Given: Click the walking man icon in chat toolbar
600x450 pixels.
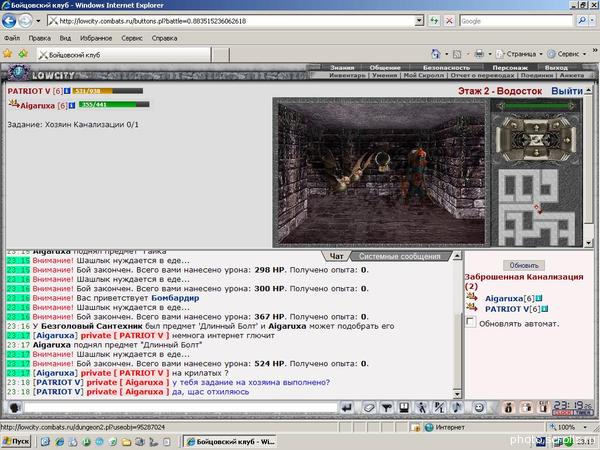Looking at the screenshot, I should [x=422, y=408].
